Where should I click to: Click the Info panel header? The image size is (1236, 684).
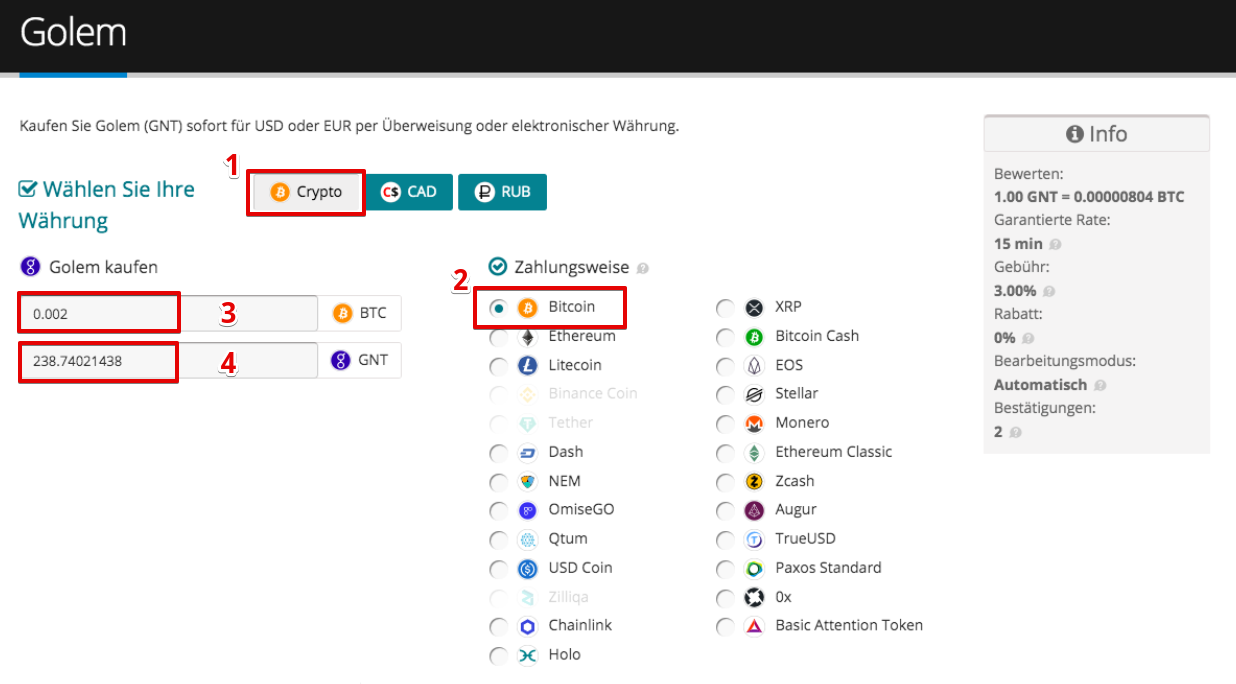click(1097, 134)
